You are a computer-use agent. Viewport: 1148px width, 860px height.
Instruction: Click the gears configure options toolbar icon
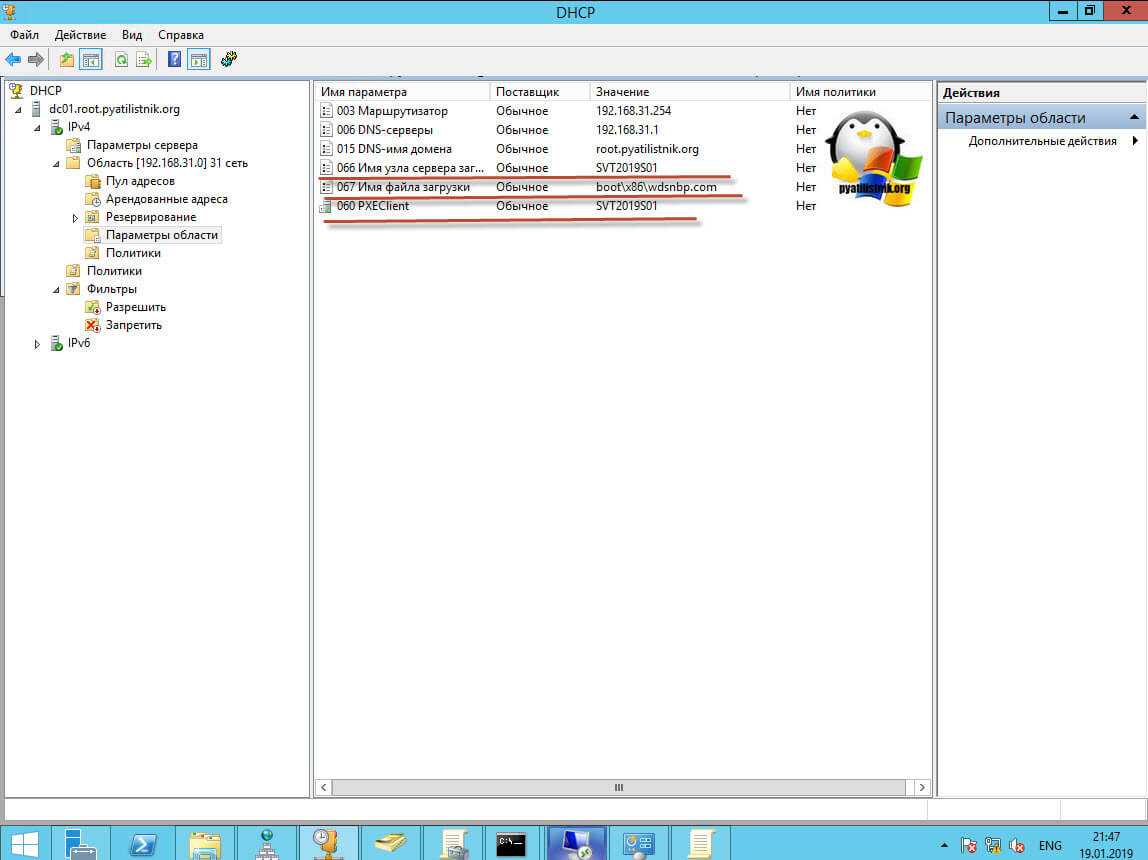[x=229, y=60]
